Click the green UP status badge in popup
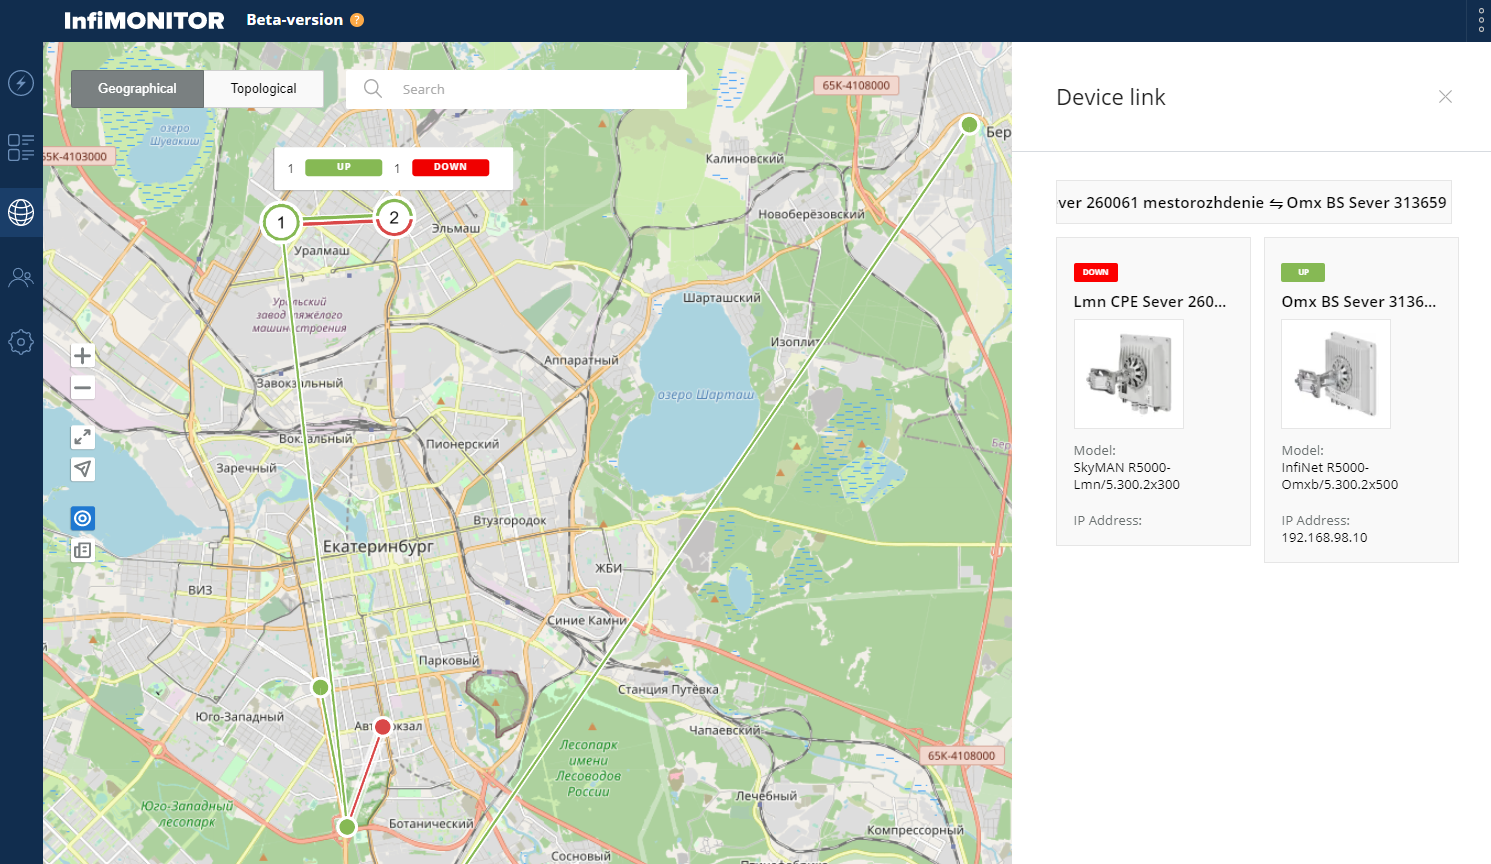 343,168
